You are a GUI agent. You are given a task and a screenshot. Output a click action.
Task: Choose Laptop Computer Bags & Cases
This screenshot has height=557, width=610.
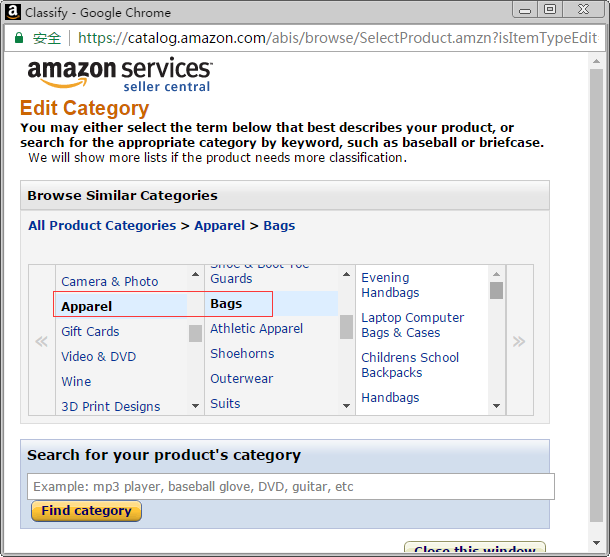[x=412, y=325]
